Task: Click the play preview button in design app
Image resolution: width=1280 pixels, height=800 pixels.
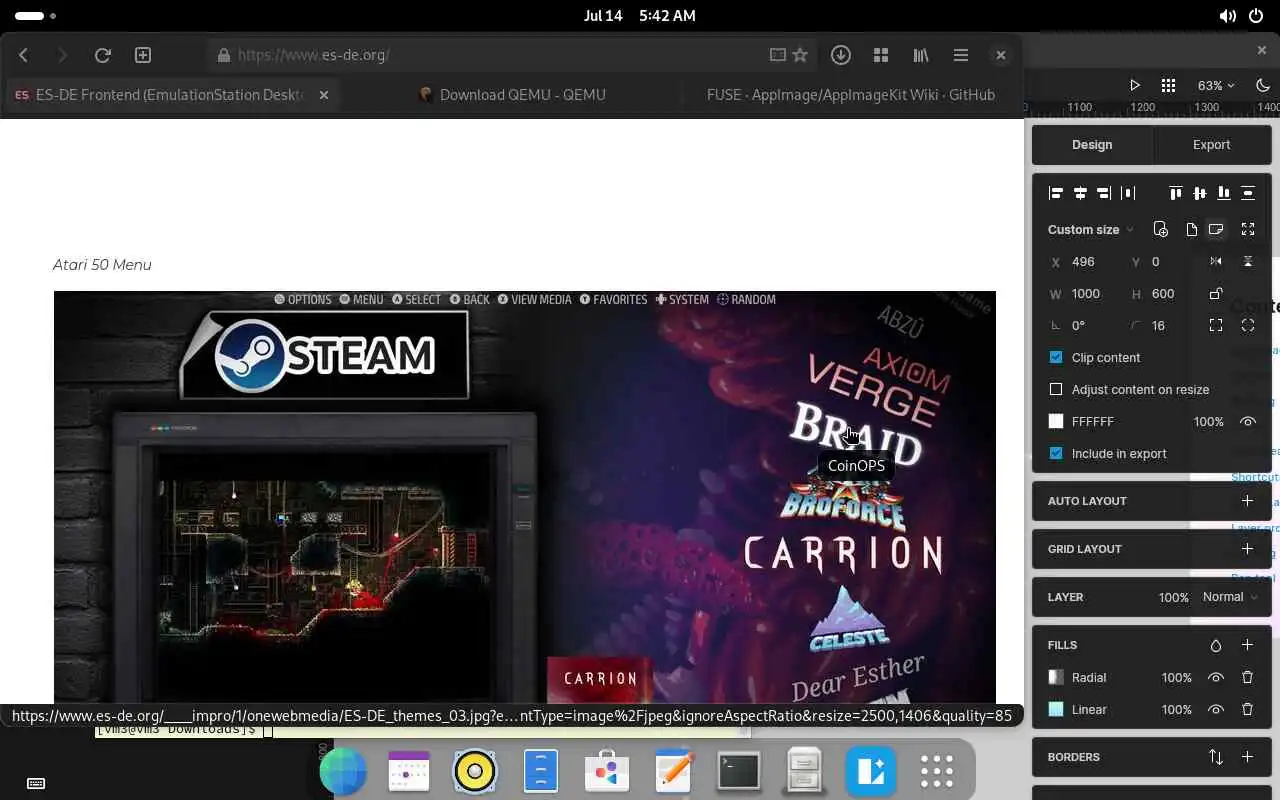Action: (1135, 85)
